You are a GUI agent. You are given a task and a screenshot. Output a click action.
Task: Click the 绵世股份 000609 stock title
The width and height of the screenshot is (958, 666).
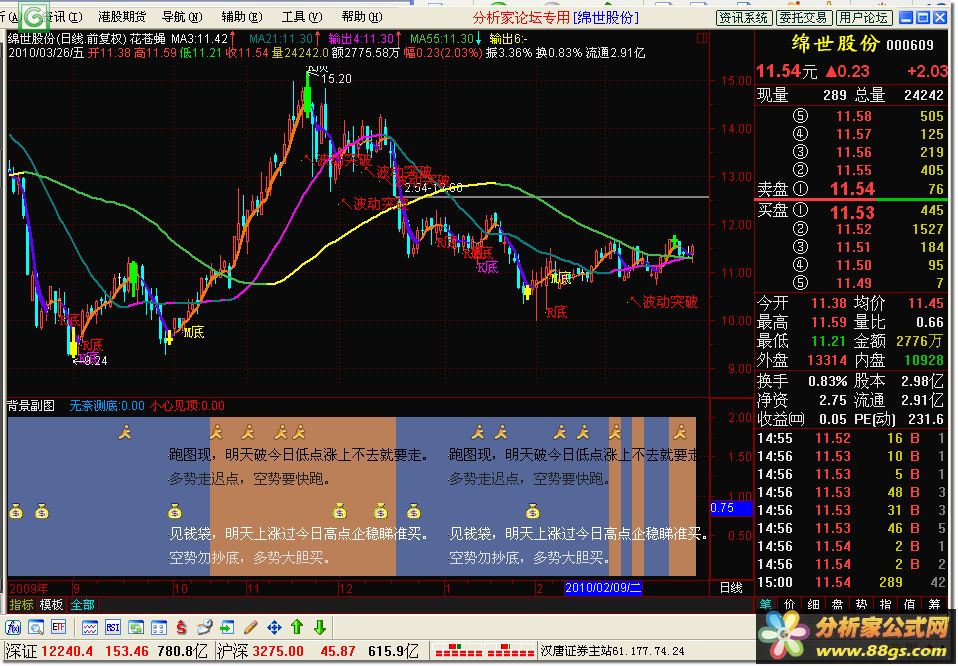point(862,44)
